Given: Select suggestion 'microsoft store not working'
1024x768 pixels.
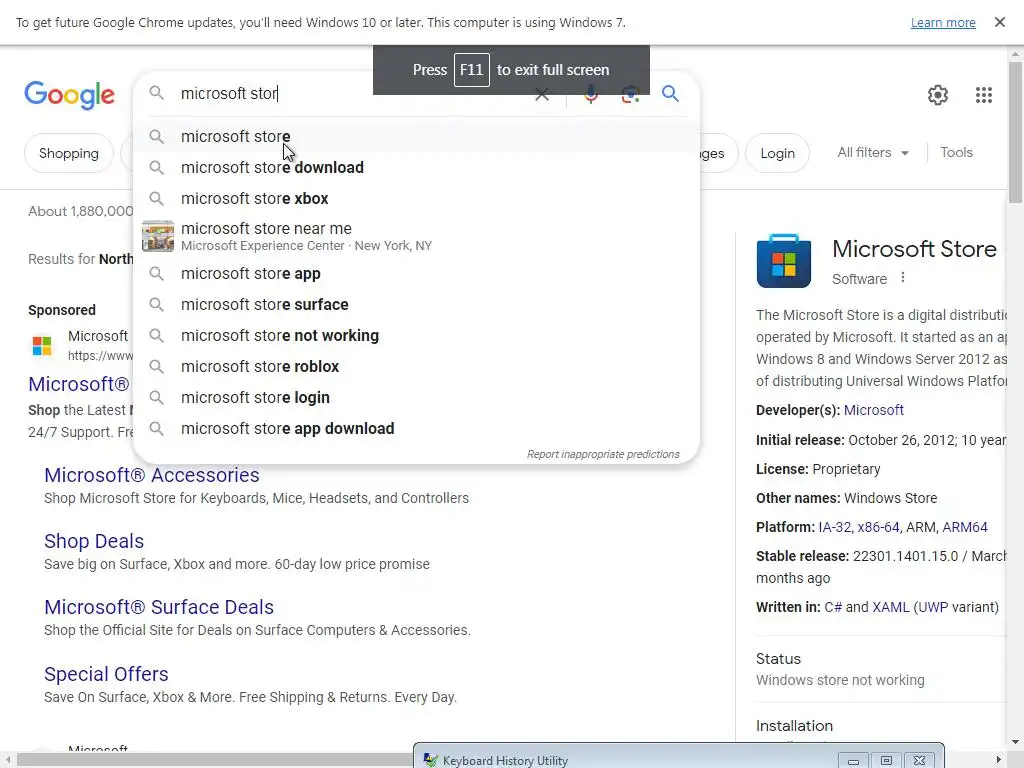Looking at the screenshot, I should click(416, 335).
